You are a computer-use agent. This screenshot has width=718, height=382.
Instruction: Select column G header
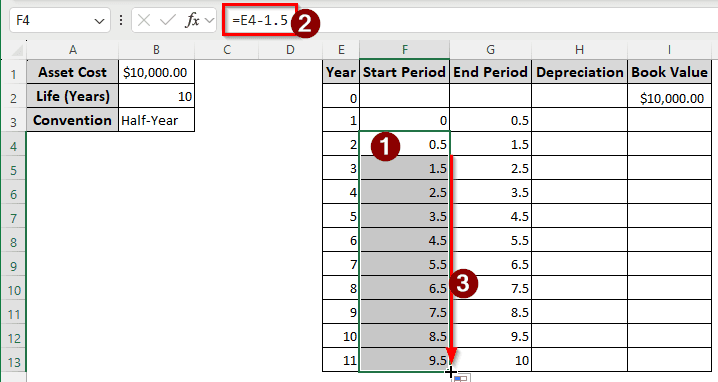point(490,49)
